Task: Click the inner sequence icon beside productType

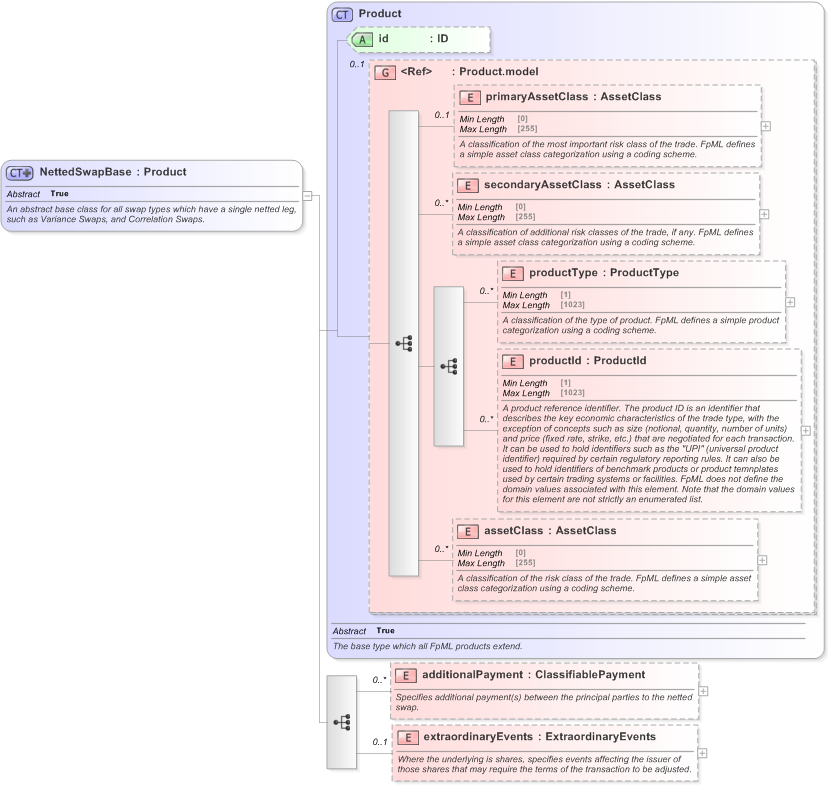Action: pyautogui.click(x=449, y=366)
